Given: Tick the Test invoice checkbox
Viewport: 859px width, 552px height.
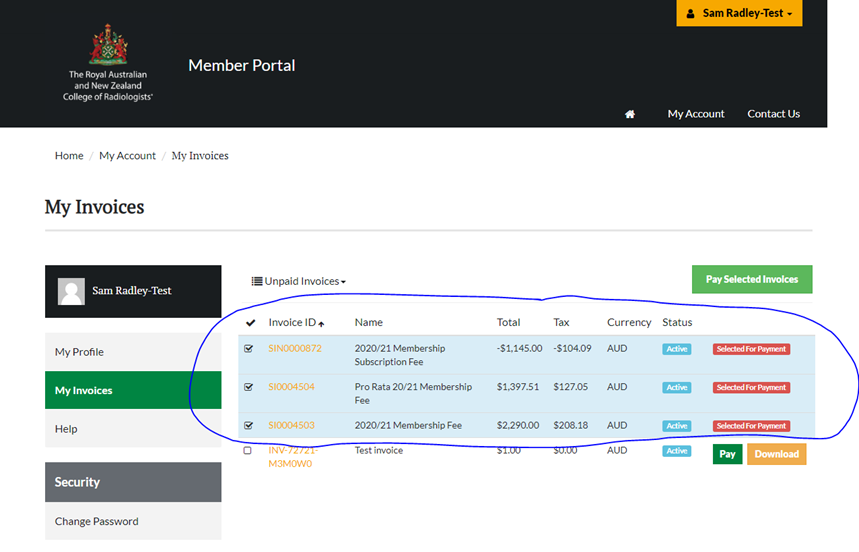Looking at the screenshot, I should pos(248,451).
